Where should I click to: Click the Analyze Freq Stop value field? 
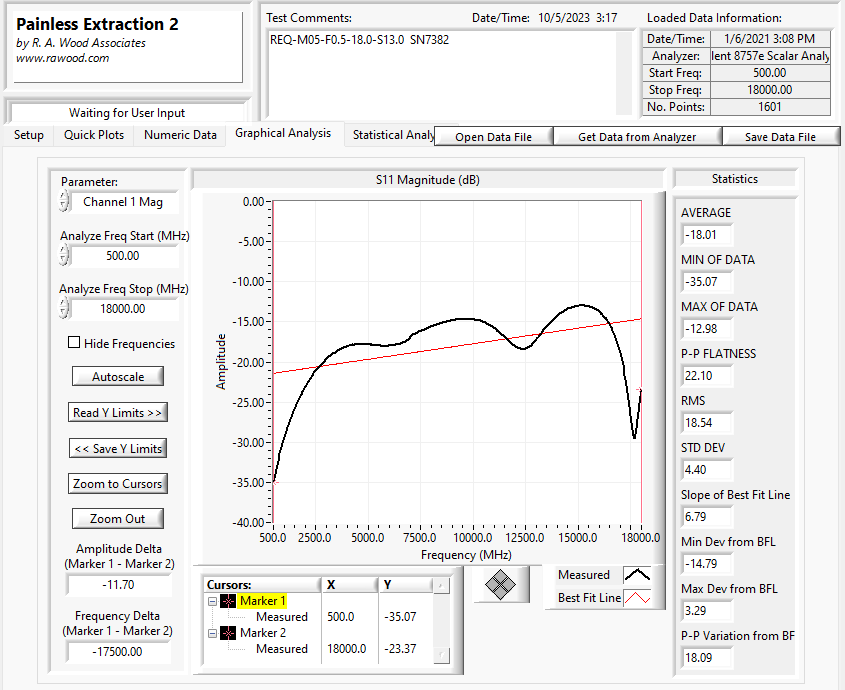[x=123, y=309]
